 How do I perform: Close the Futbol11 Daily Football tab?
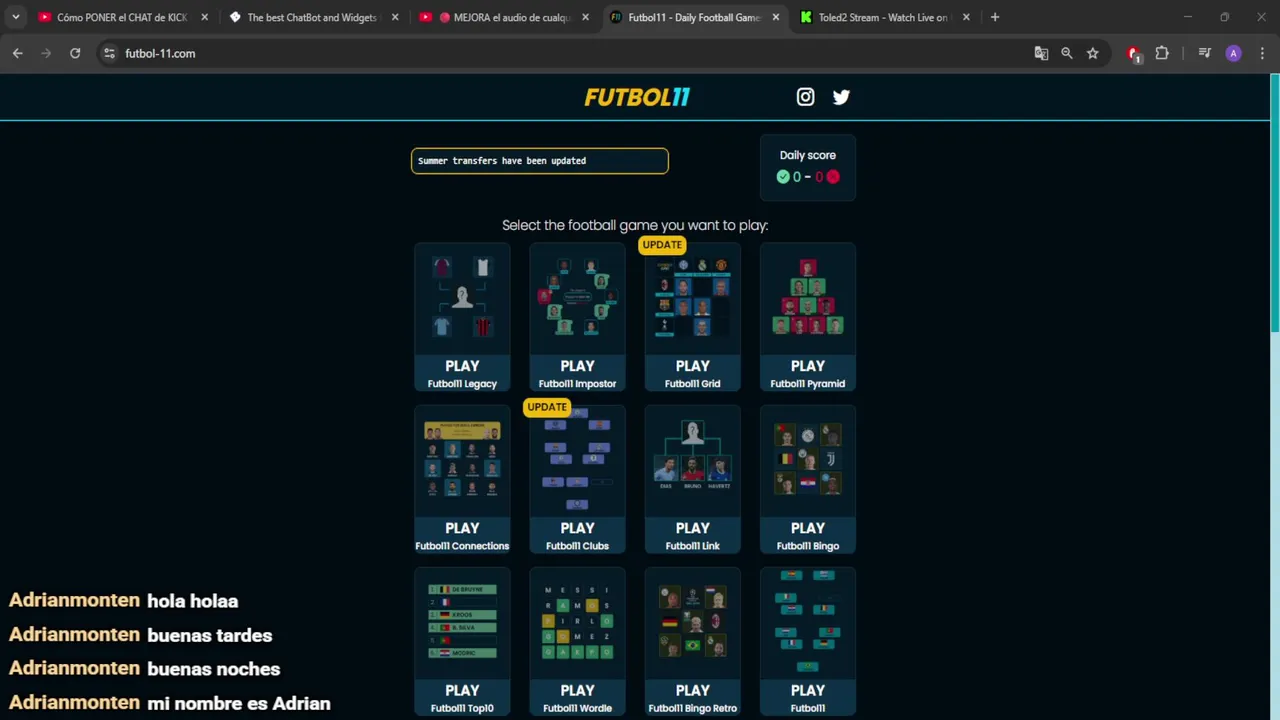click(775, 17)
